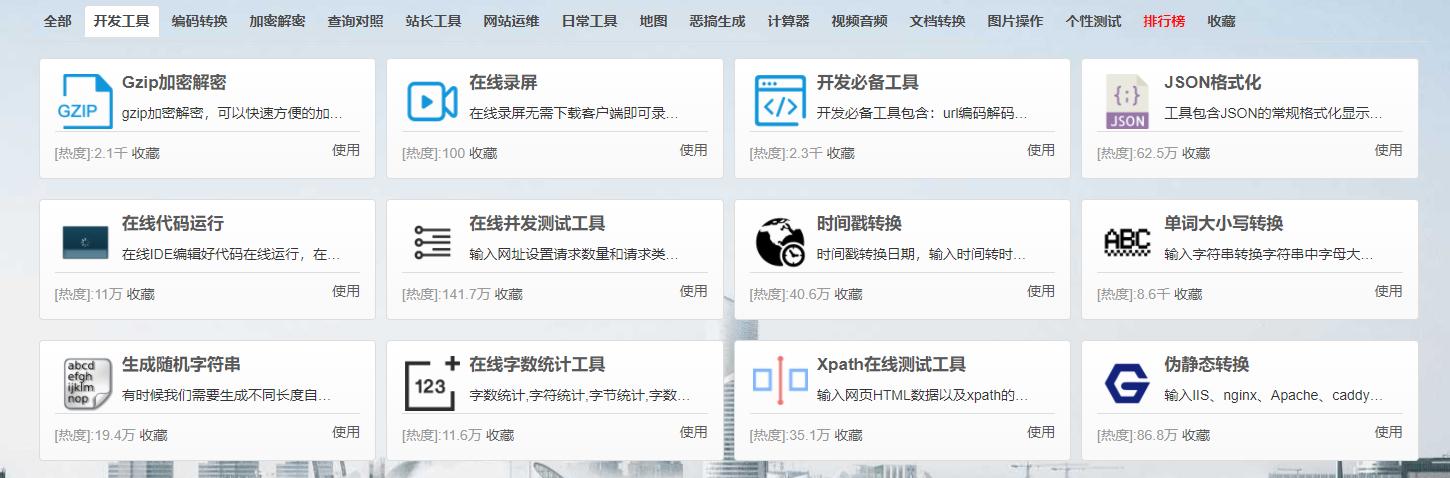Open the 图片操作 category tab
Image resolution: width=1450 pixels, height=478 pixels.
click(x=1015, y=21)
